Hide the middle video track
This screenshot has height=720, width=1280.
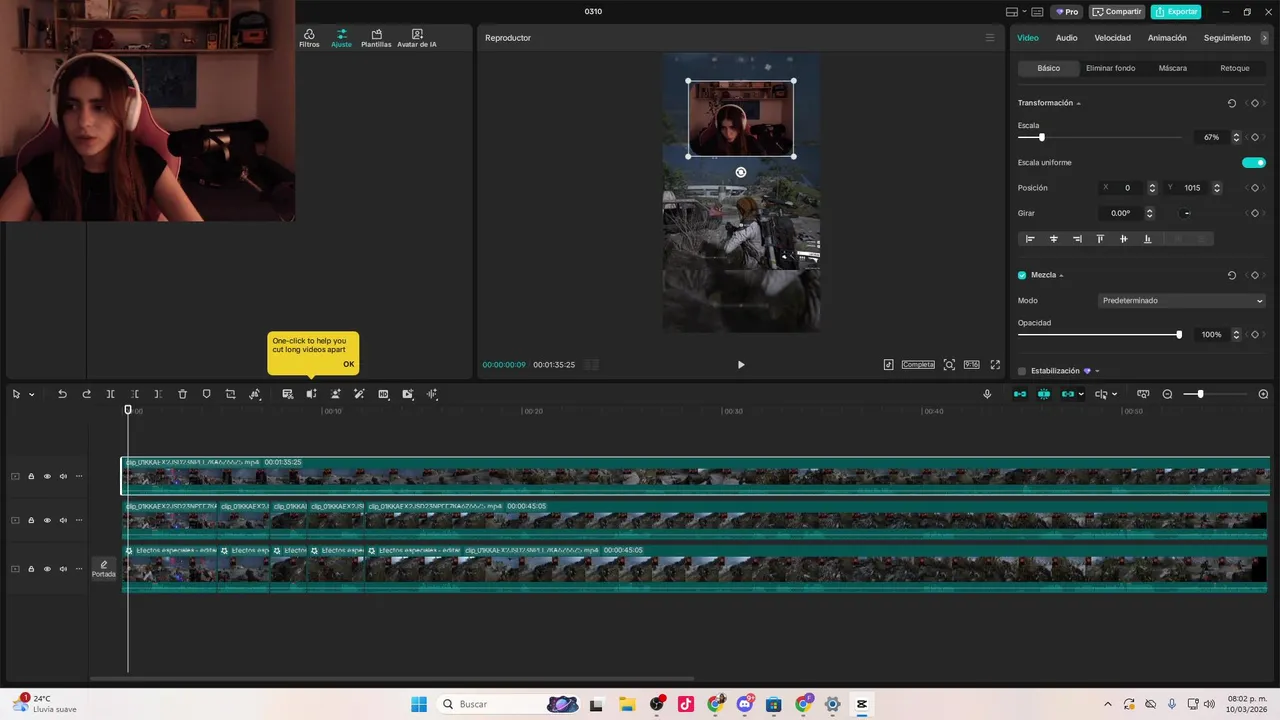[x=47, y=520]
